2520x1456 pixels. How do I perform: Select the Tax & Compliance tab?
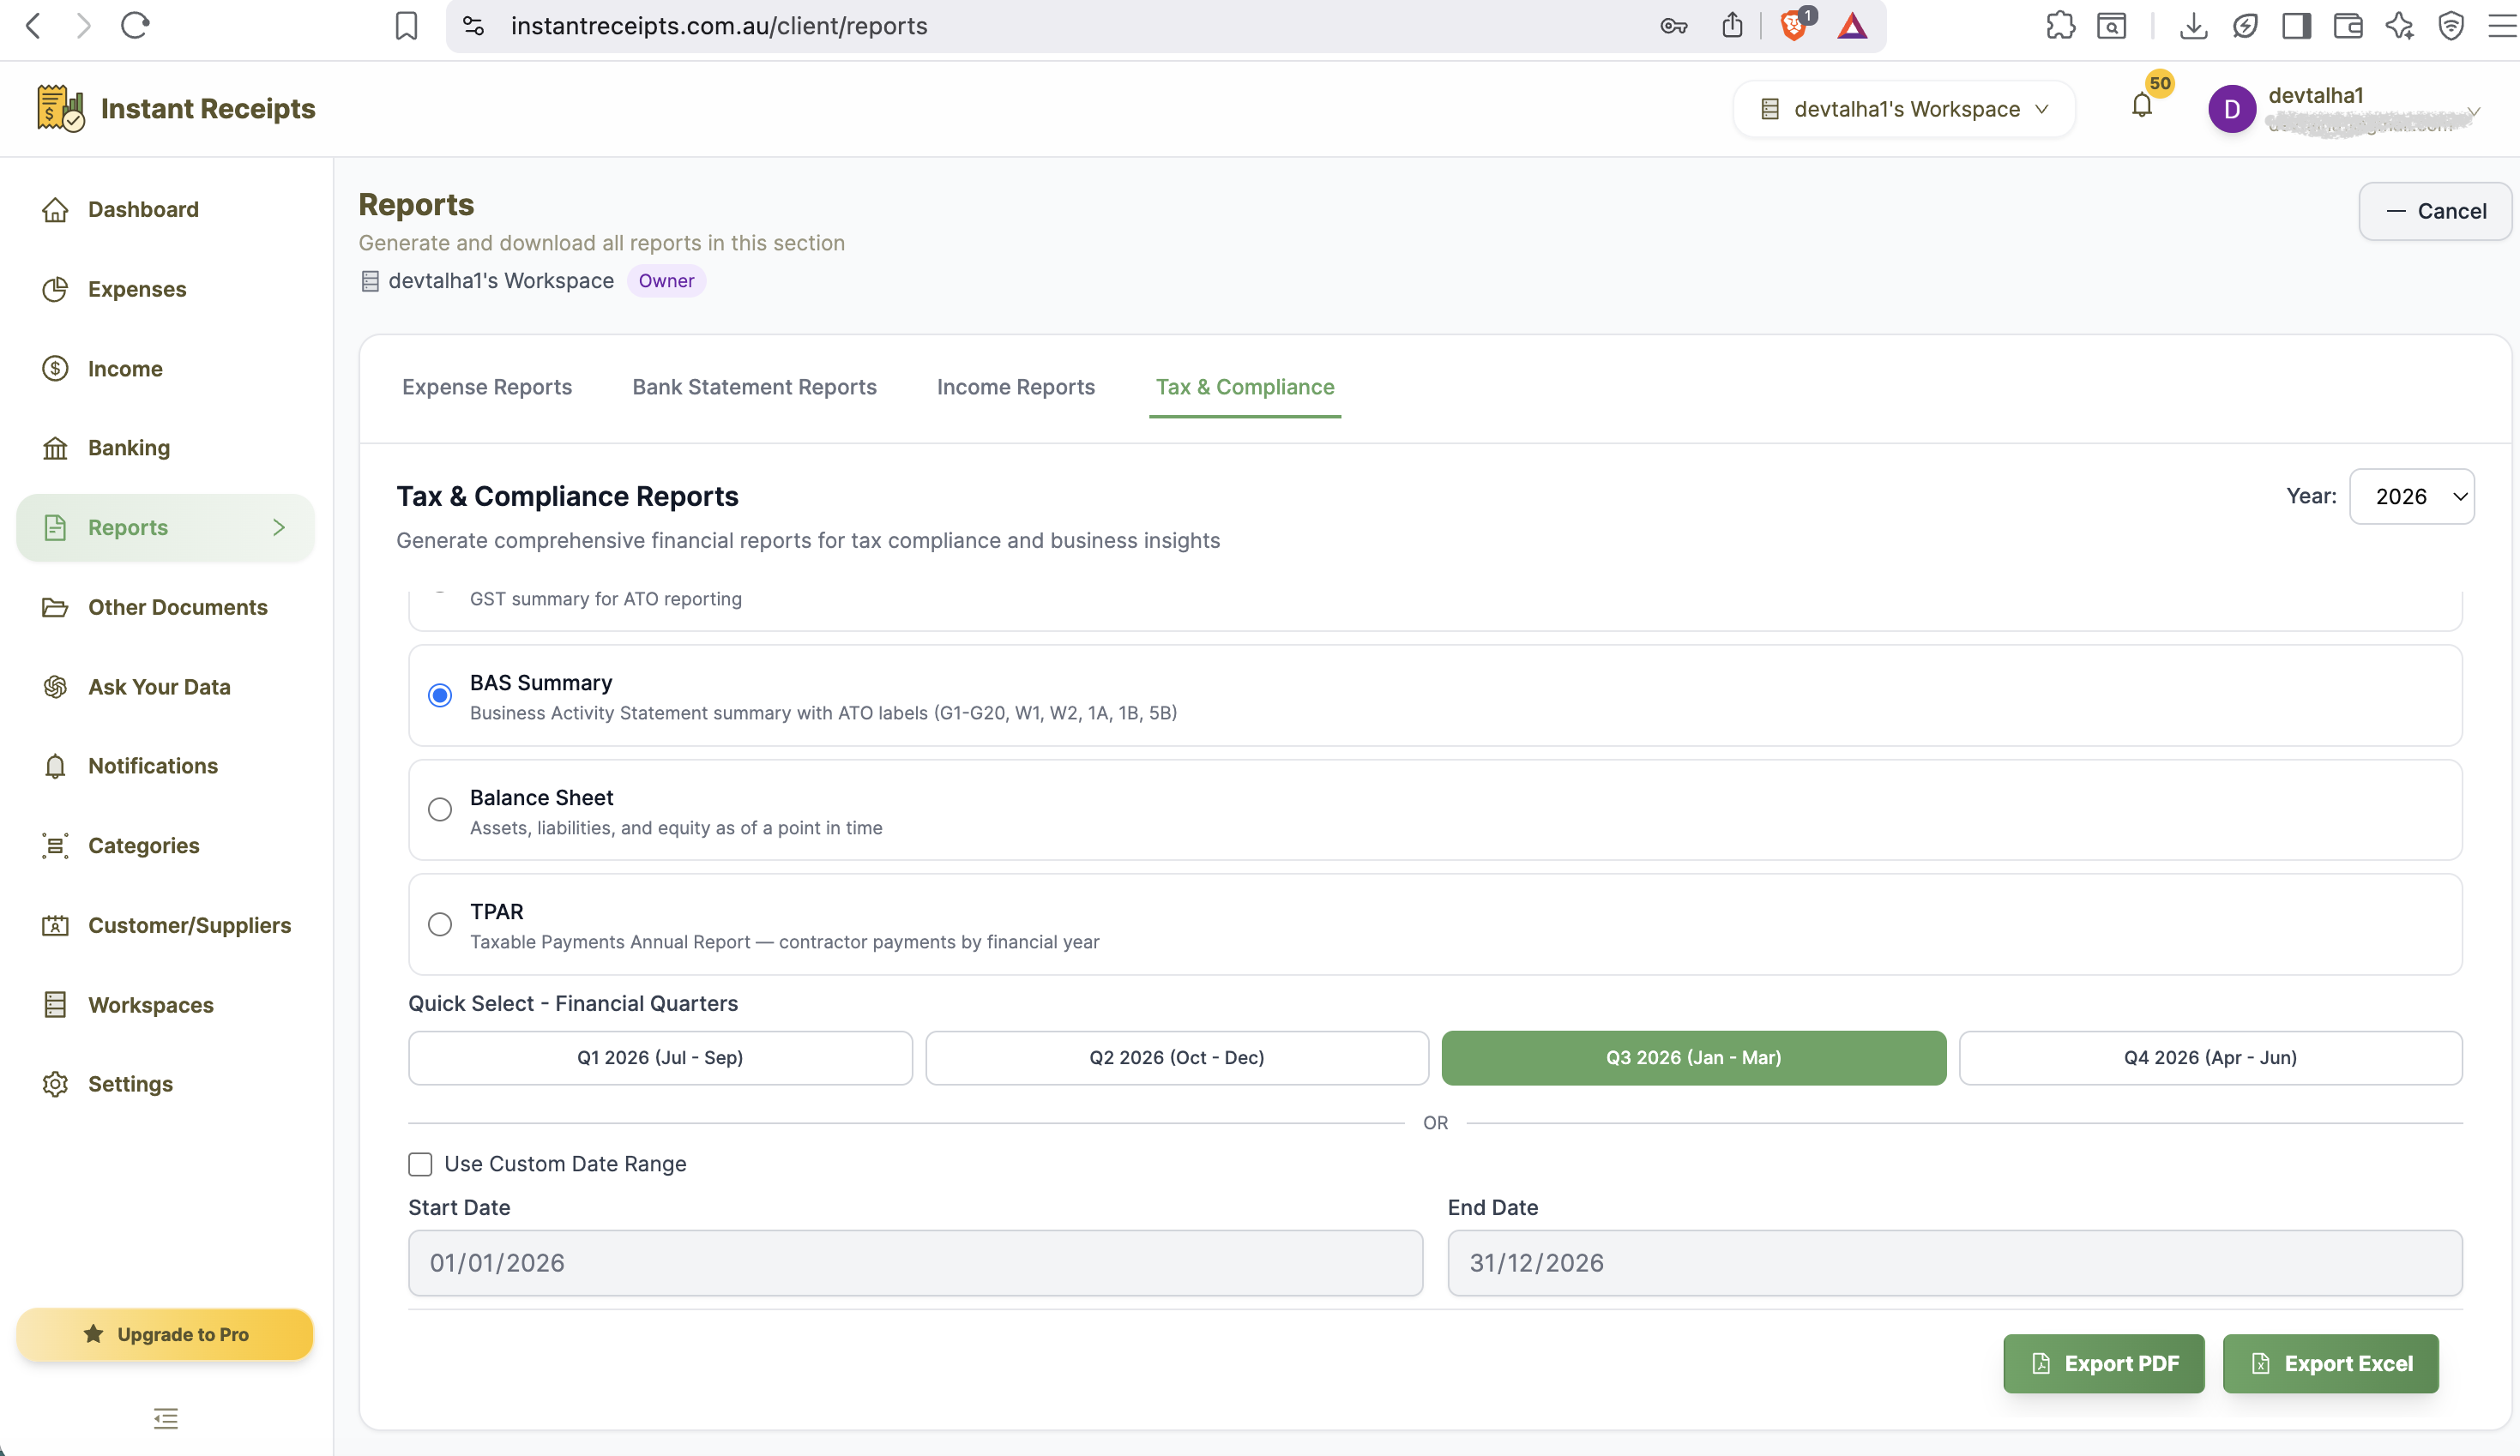tap(1245, 387)
